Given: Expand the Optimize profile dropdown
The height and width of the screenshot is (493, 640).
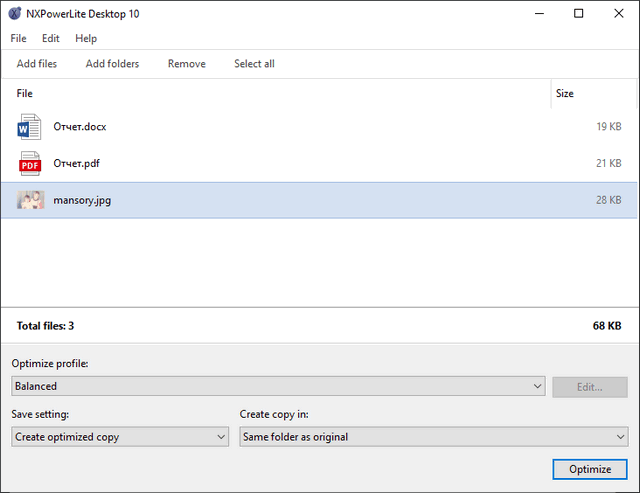Looking at the screenshot, I should 277,386.
